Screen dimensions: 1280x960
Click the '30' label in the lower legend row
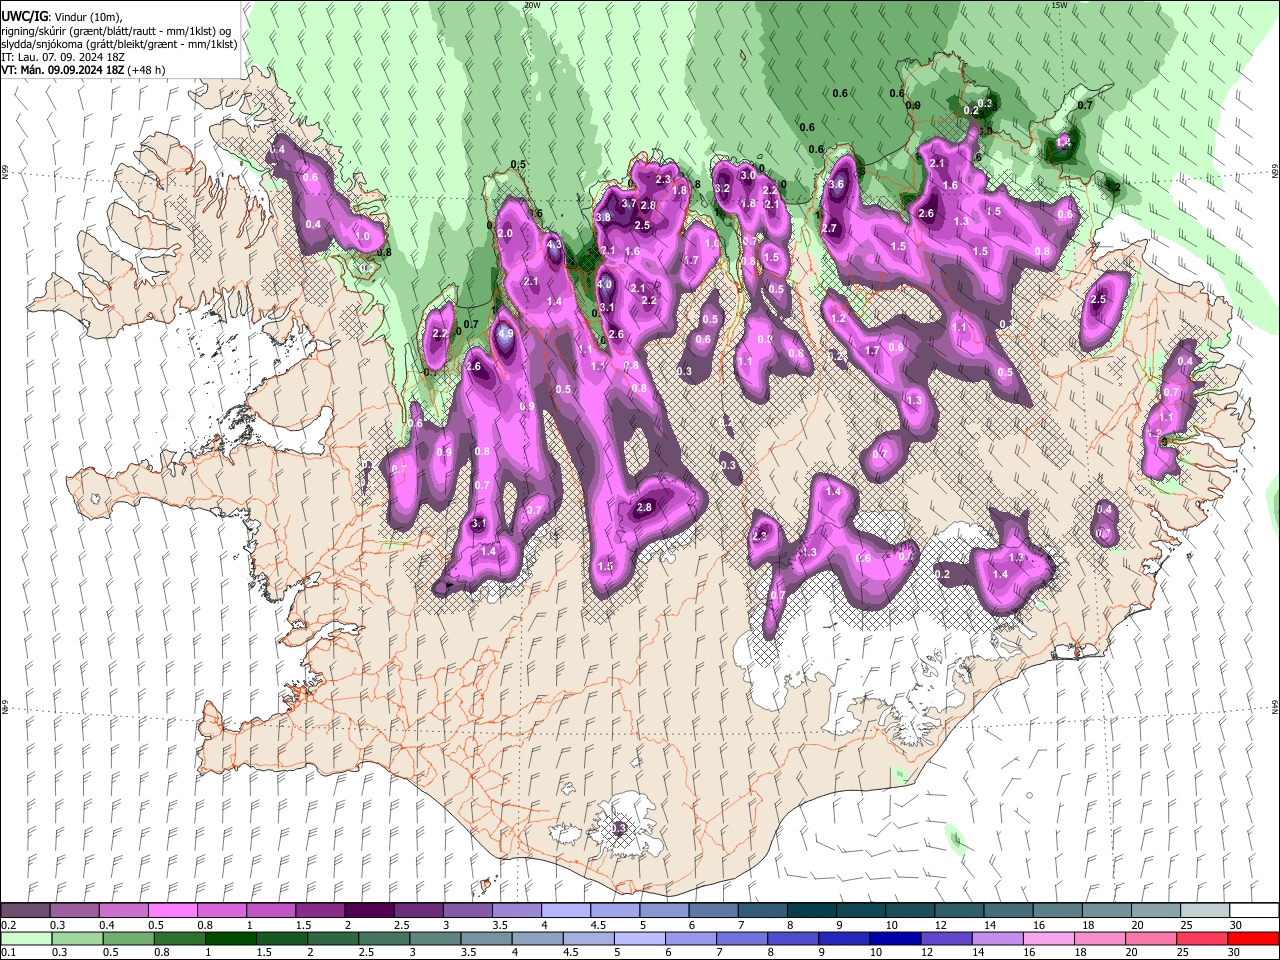pyautogui.click(x=1236, y=952)
